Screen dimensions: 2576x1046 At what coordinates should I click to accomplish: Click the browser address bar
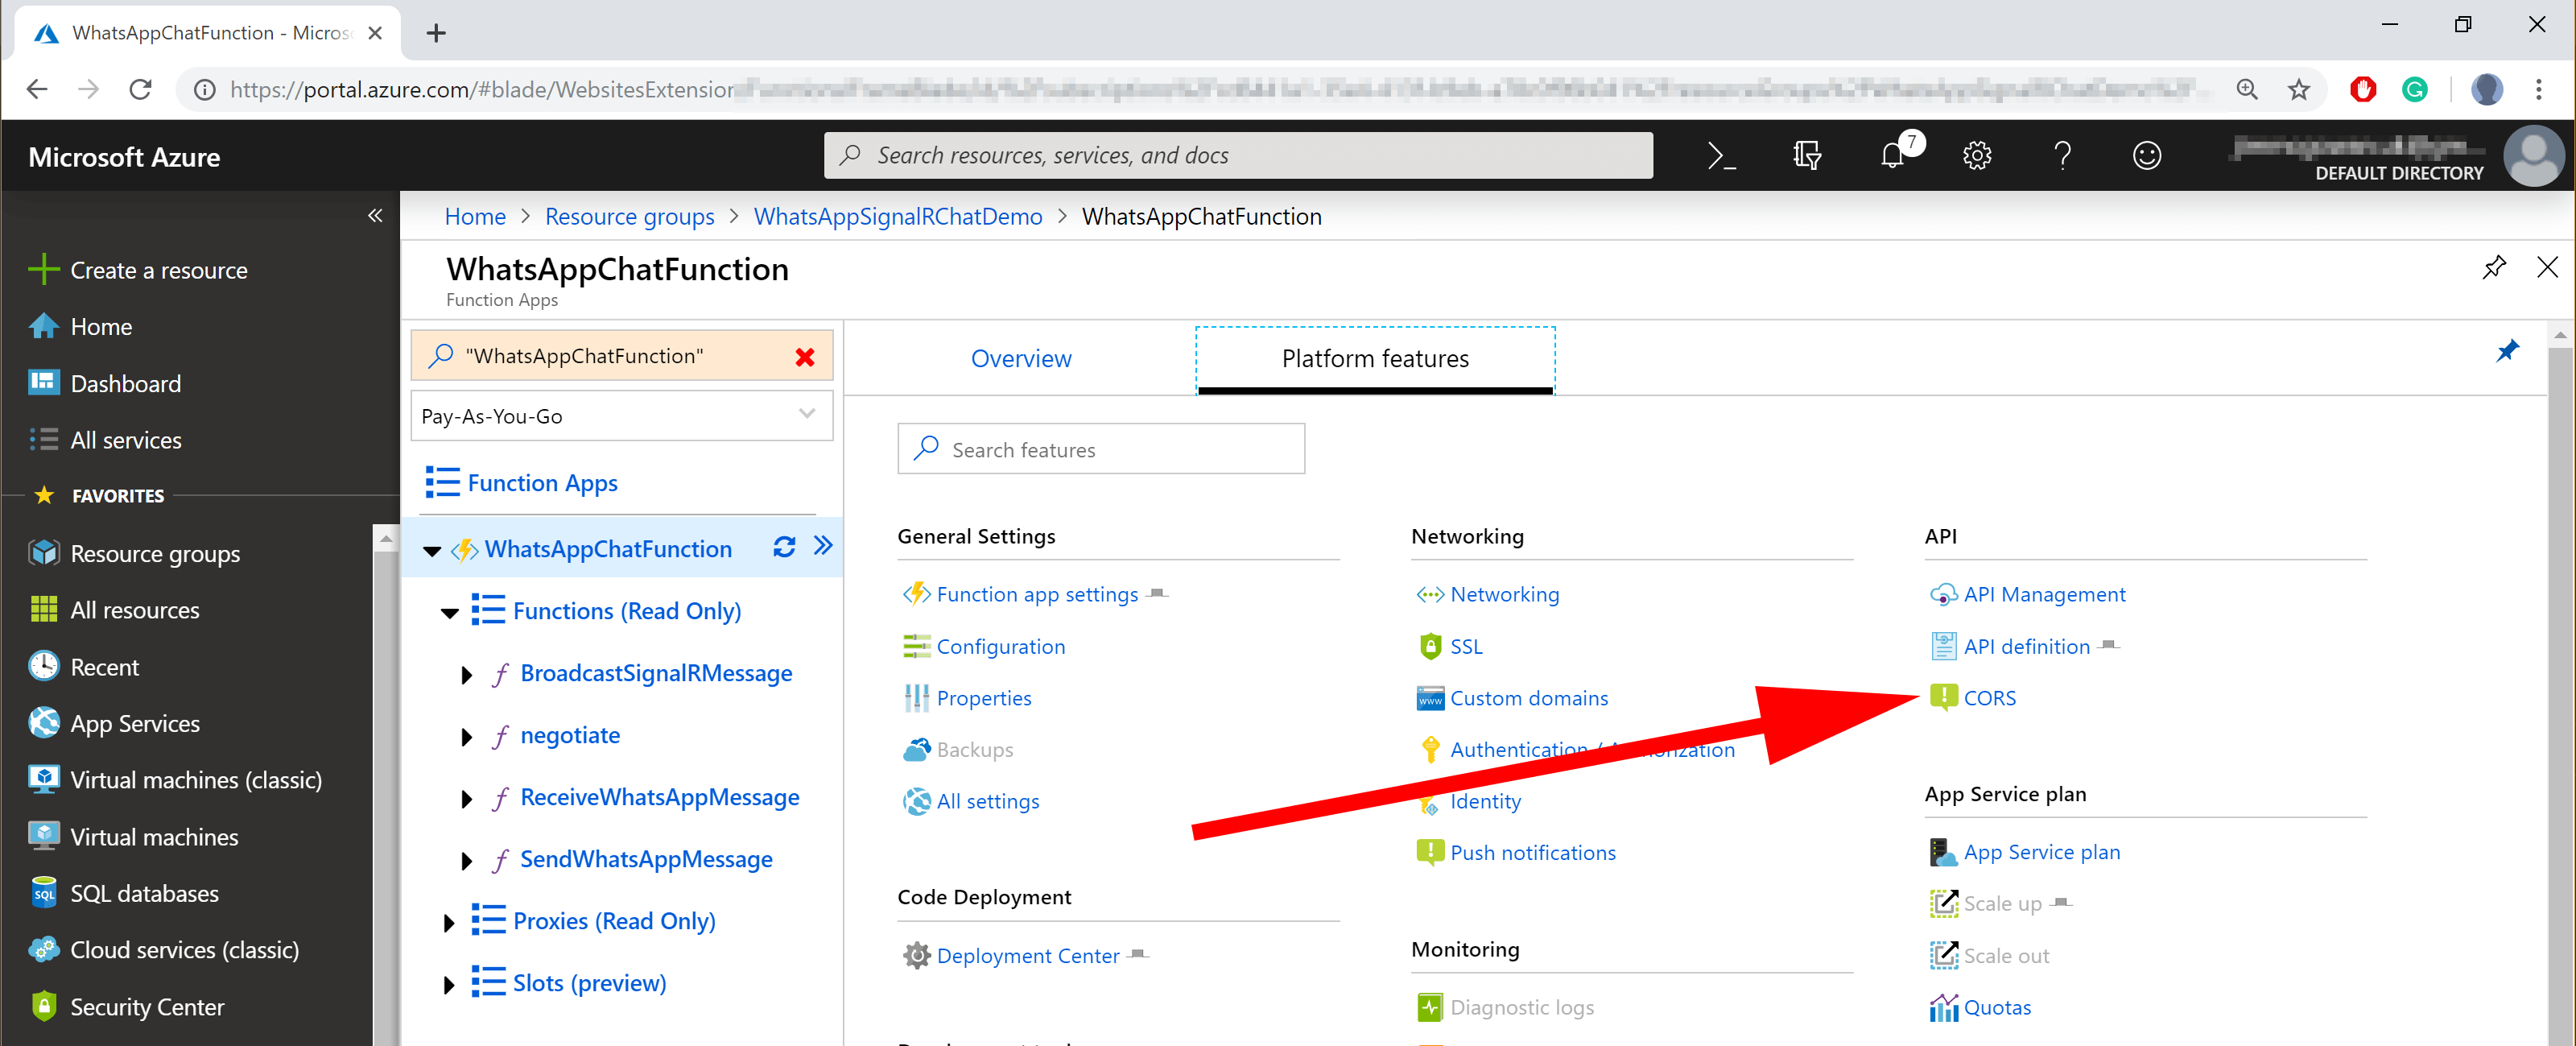coord(1200,90)
